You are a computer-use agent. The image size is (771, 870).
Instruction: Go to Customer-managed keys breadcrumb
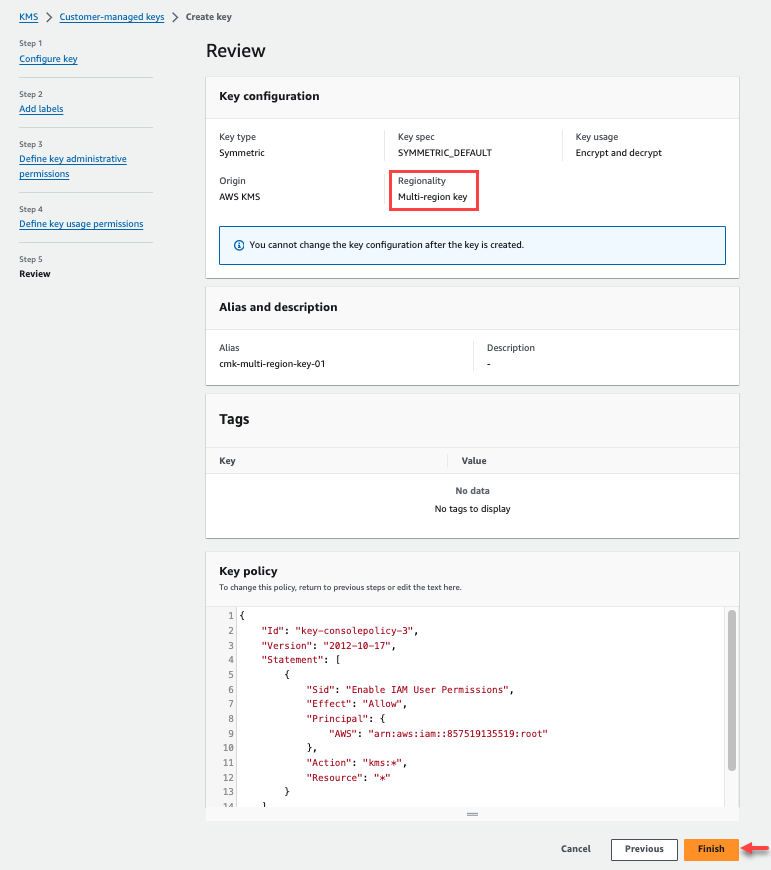[111, 17]
